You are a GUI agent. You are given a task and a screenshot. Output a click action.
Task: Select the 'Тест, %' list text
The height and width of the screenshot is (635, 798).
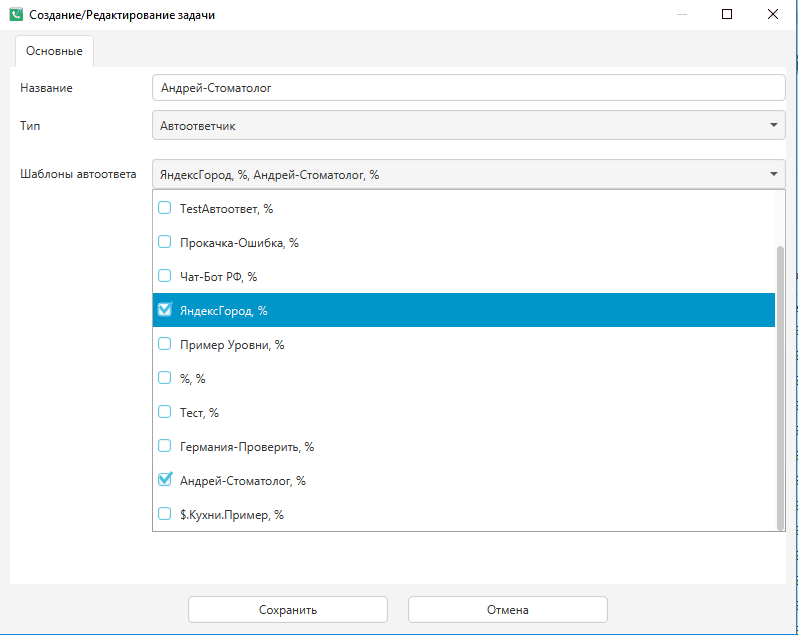pyautogui.click(x=199, y=413)
